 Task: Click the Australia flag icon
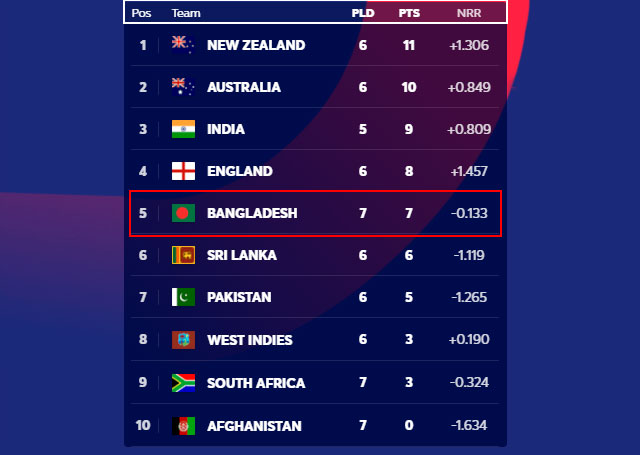183,87
